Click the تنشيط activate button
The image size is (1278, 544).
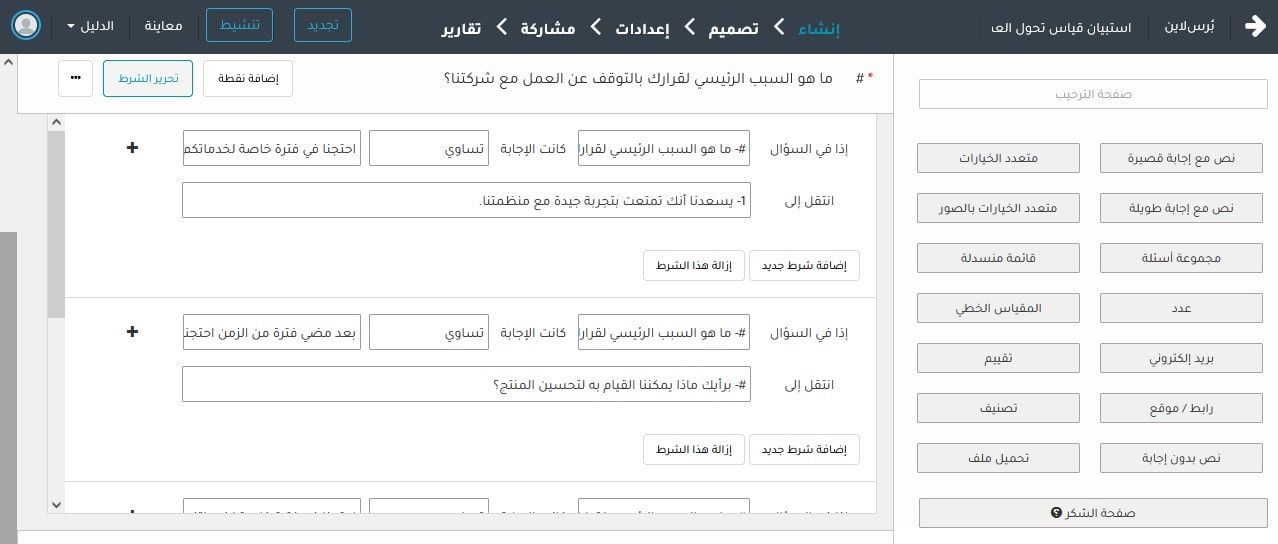239,25
